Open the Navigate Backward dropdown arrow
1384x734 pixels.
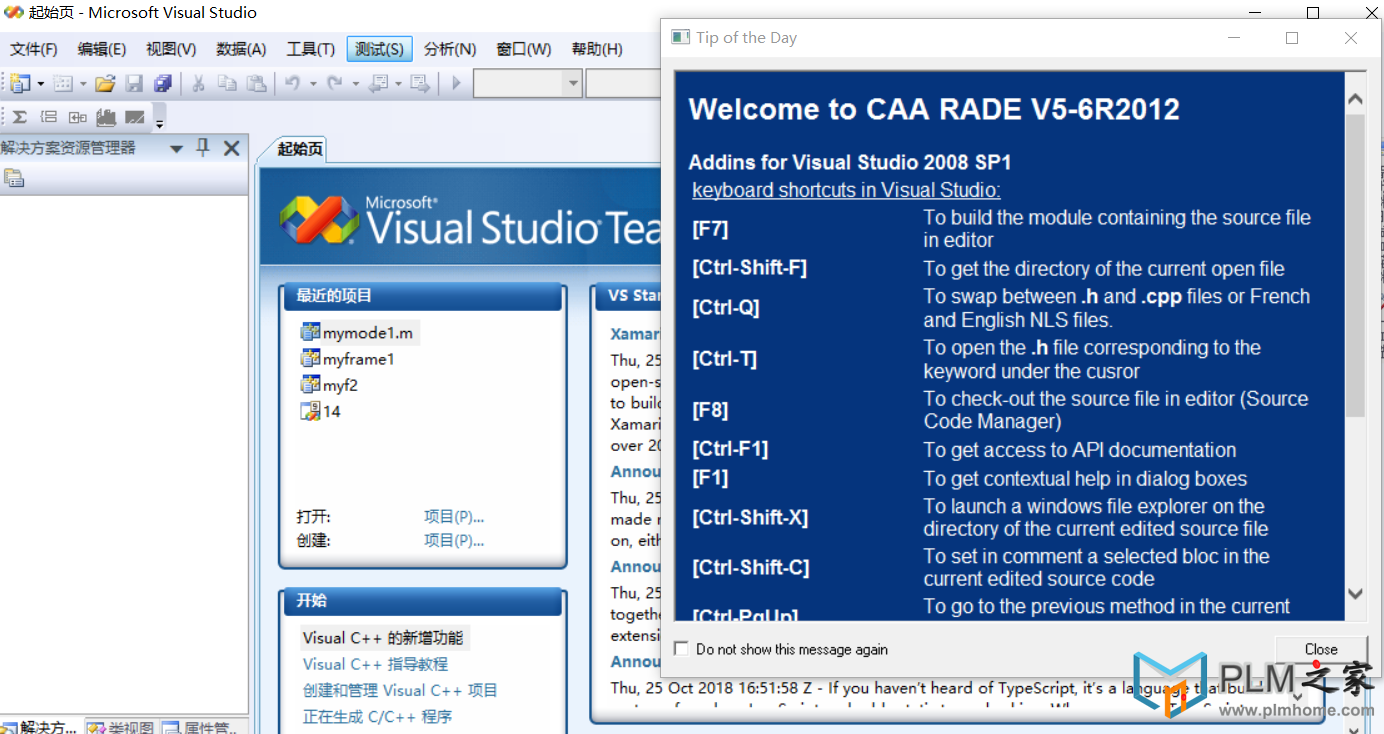[x=398, y=84]
